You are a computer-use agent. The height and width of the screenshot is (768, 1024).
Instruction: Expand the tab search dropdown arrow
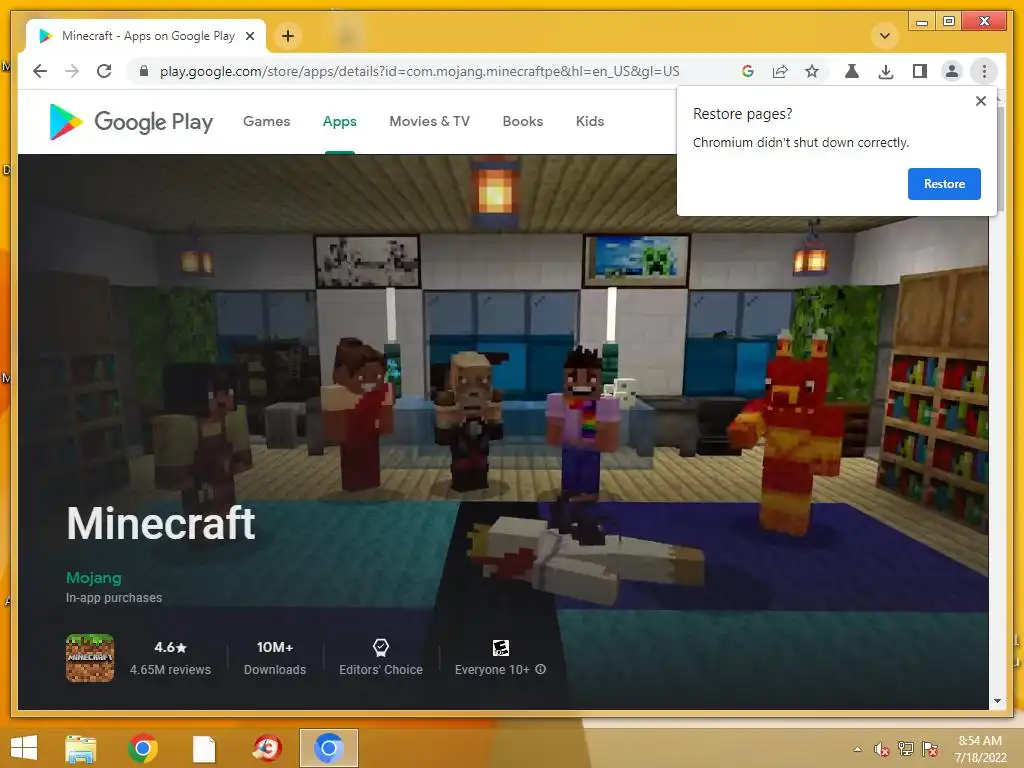[885, 36]
